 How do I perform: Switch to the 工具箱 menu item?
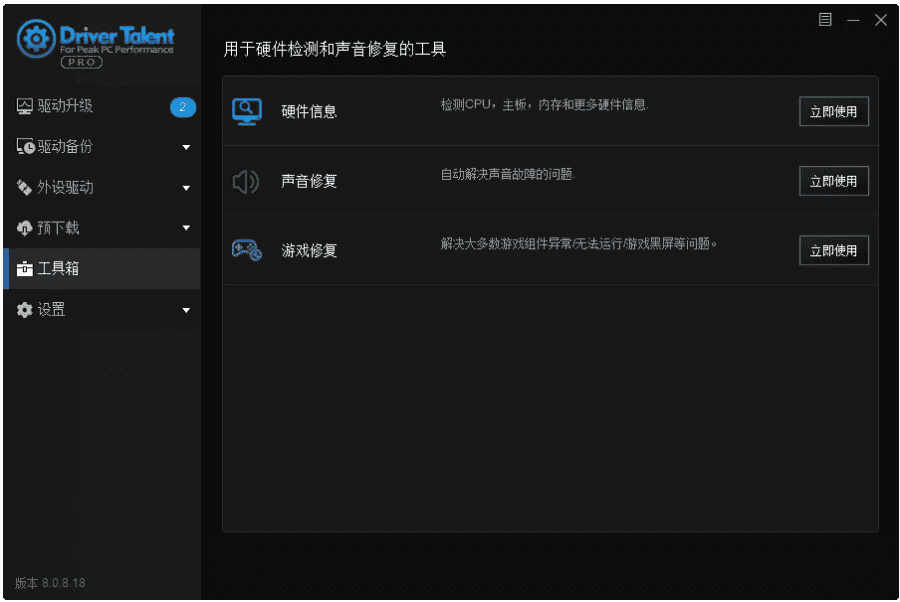62,269
